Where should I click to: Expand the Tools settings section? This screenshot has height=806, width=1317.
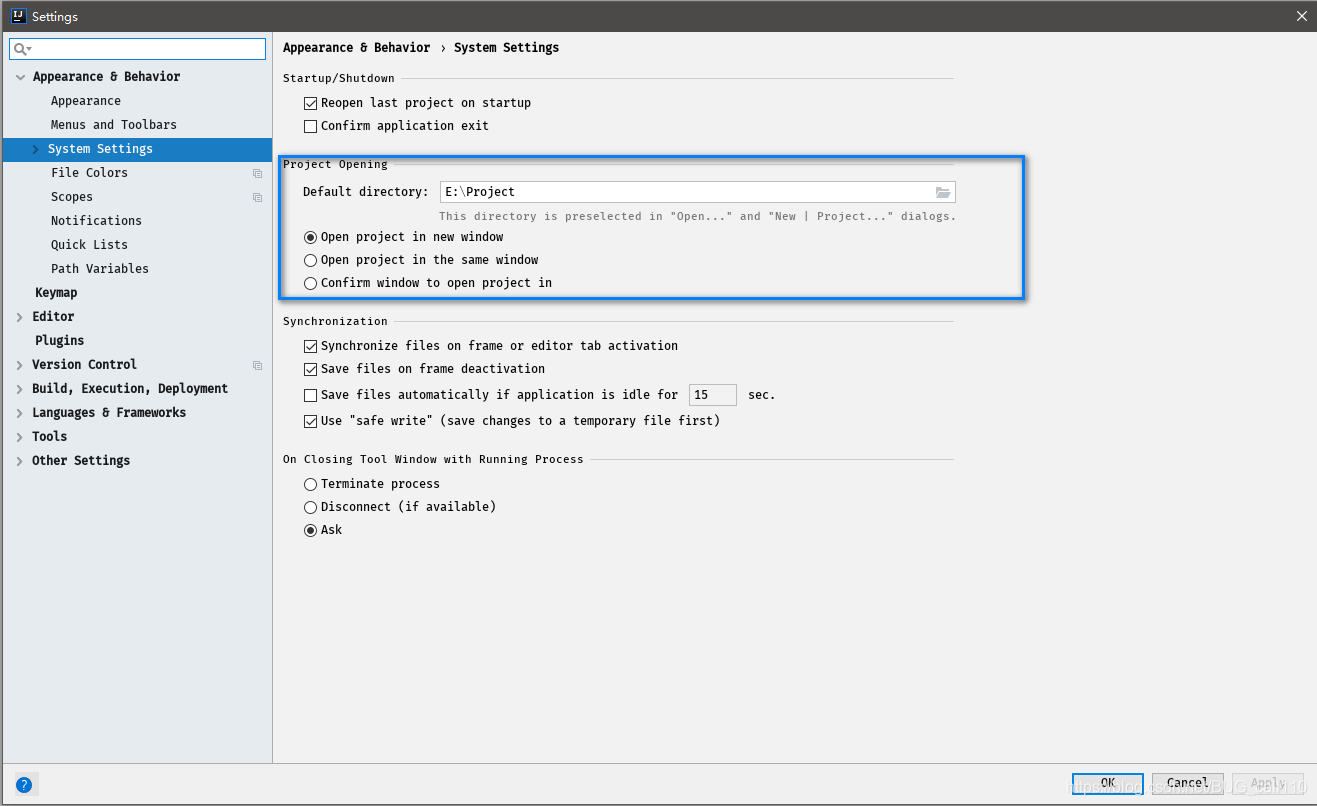click(x=19, y=436)
